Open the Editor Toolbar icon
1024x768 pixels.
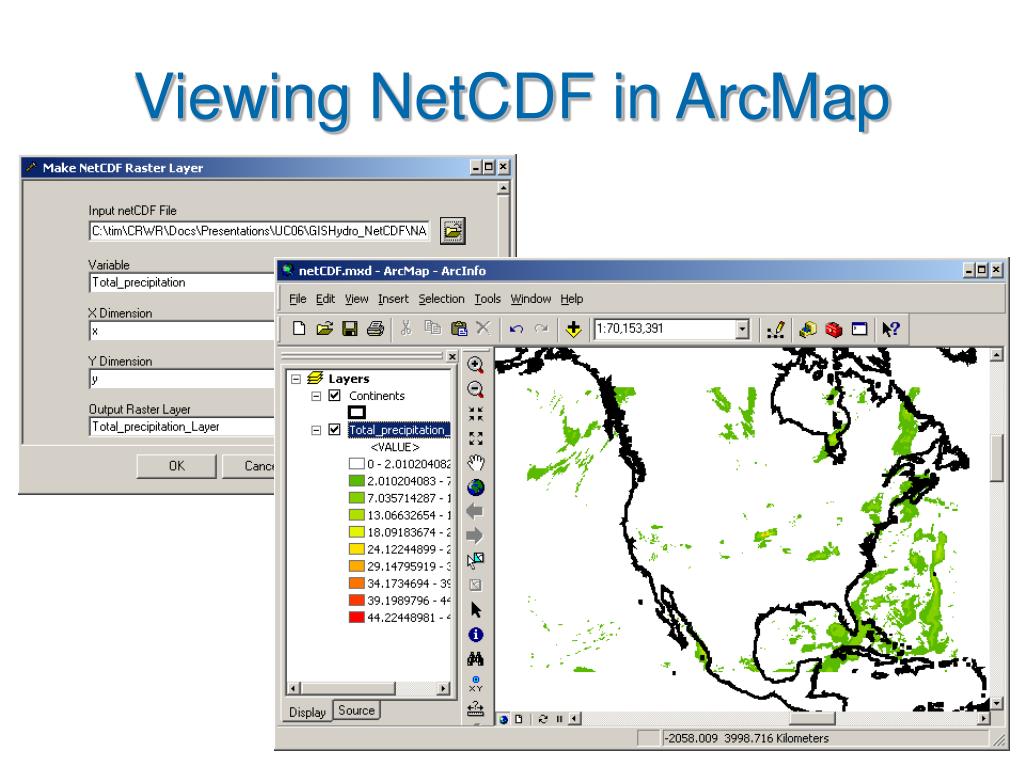pyautogui.click(x=776, y=330)
